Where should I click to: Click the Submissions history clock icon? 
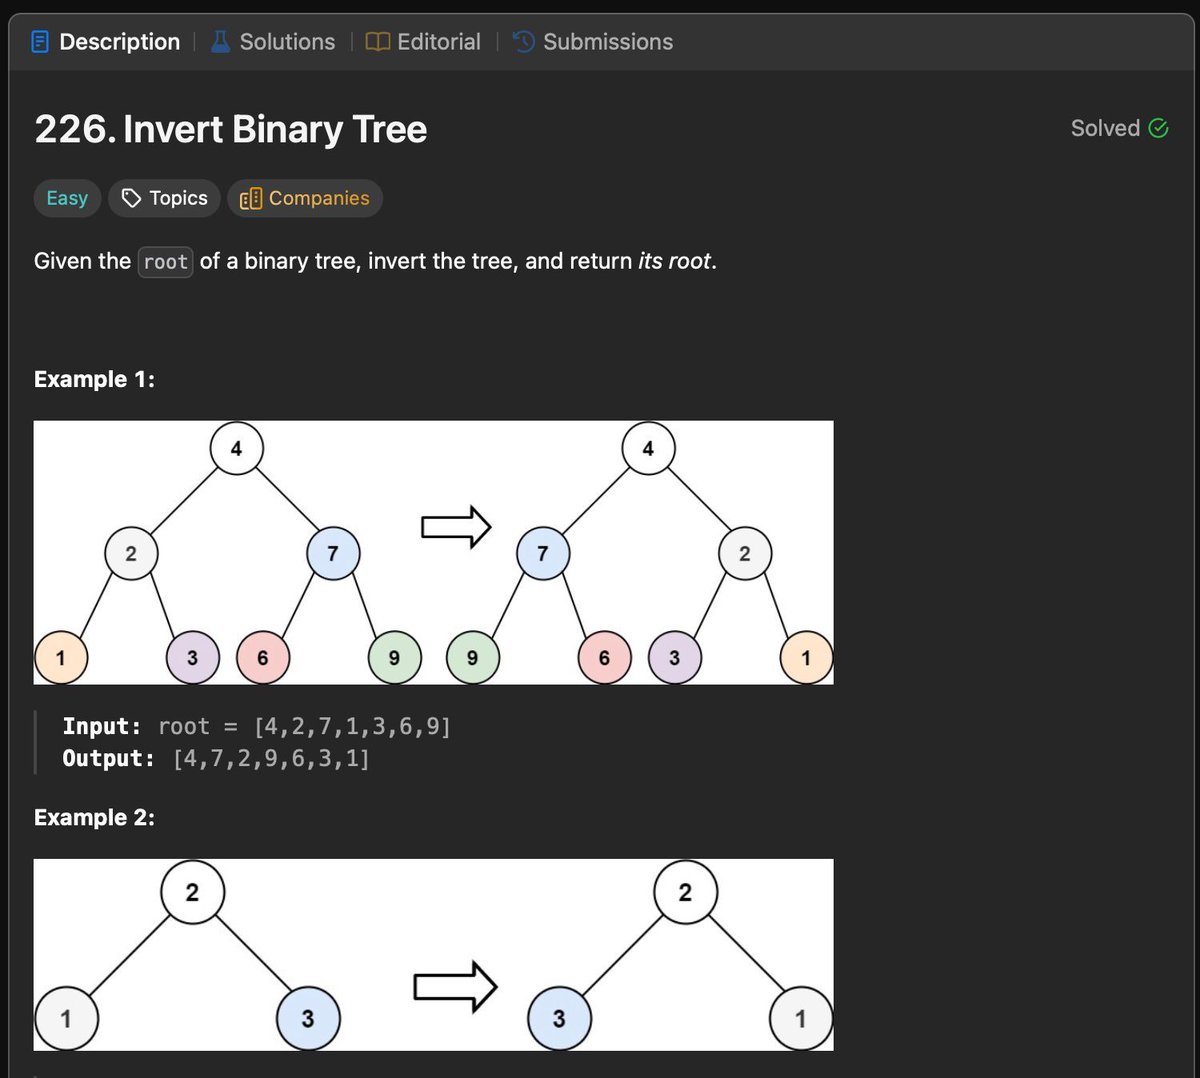(524, 42)
